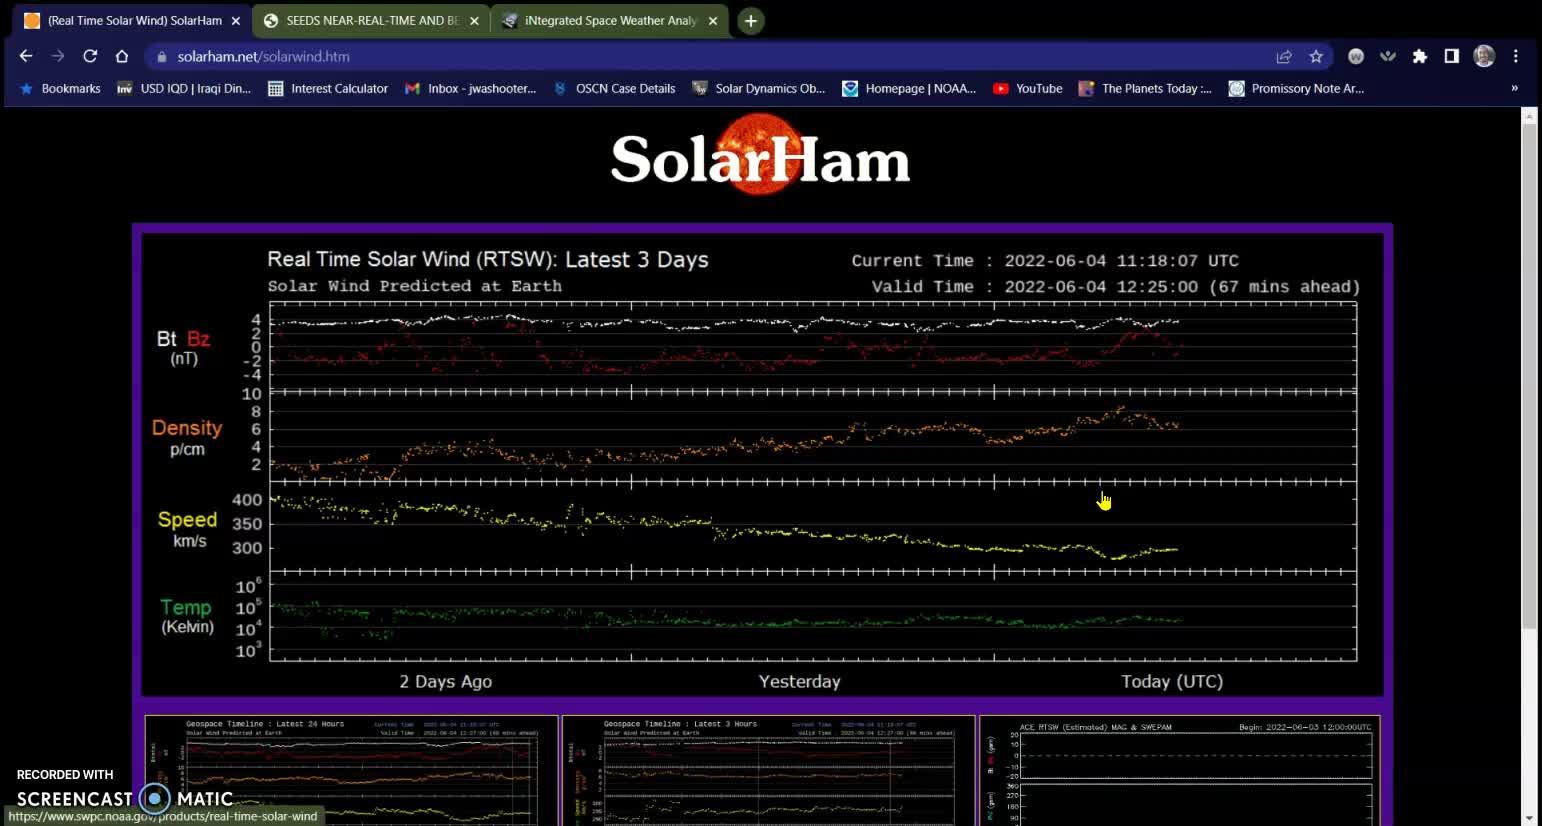Click the scrollbar down arrow
The height and width of the screenshot is (826, 1542).
pyautogui.click(x=1529, y=818)
